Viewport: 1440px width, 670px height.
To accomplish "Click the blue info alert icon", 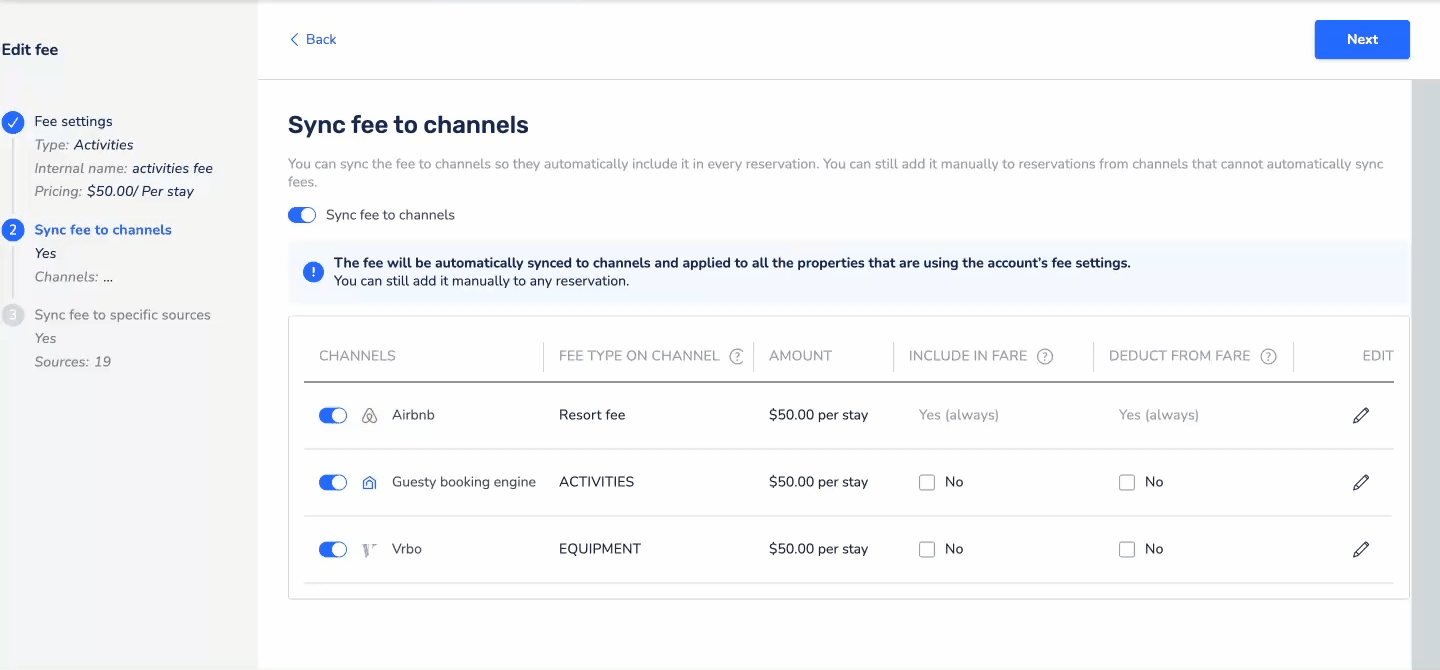I will click(314, 272).
